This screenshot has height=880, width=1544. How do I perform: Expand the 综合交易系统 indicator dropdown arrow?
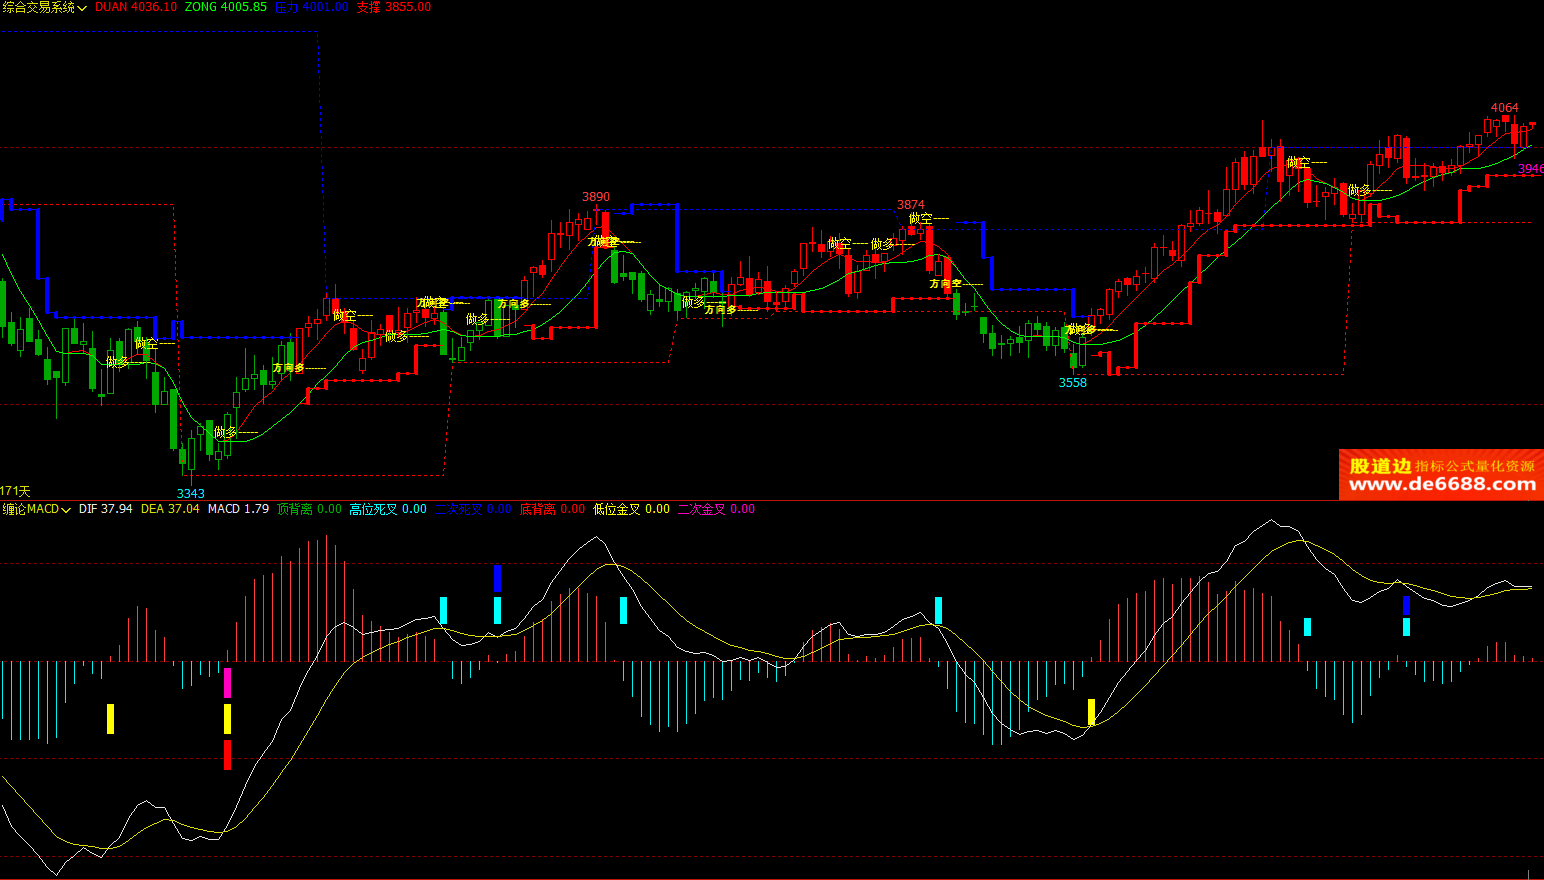[82, 8]
